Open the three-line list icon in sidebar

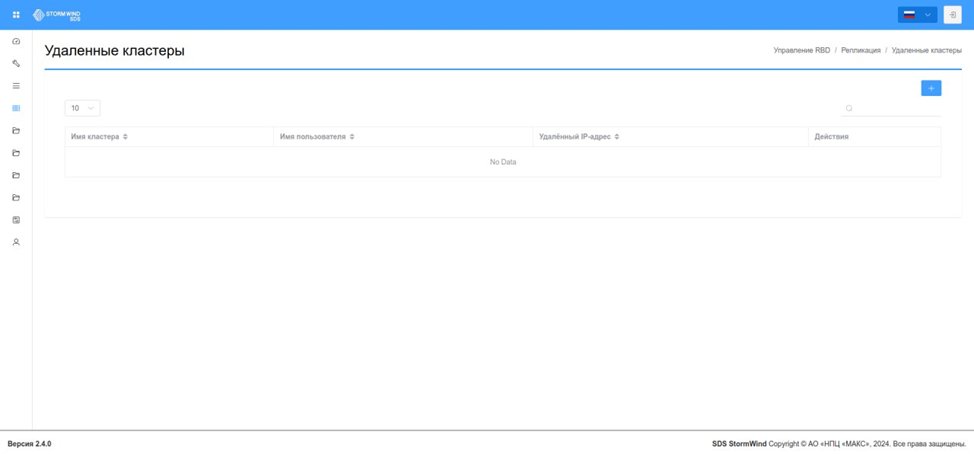[x=16, y=86]
